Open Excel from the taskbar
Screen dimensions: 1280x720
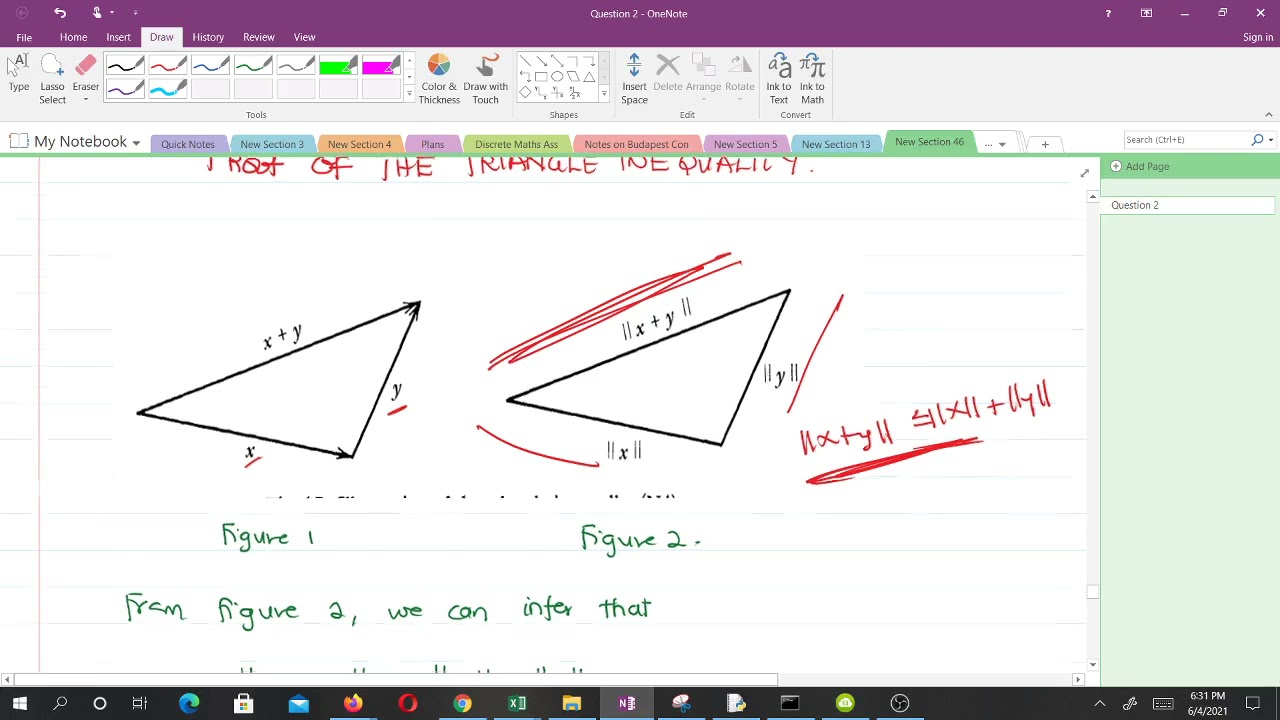(x=517, y=704)
